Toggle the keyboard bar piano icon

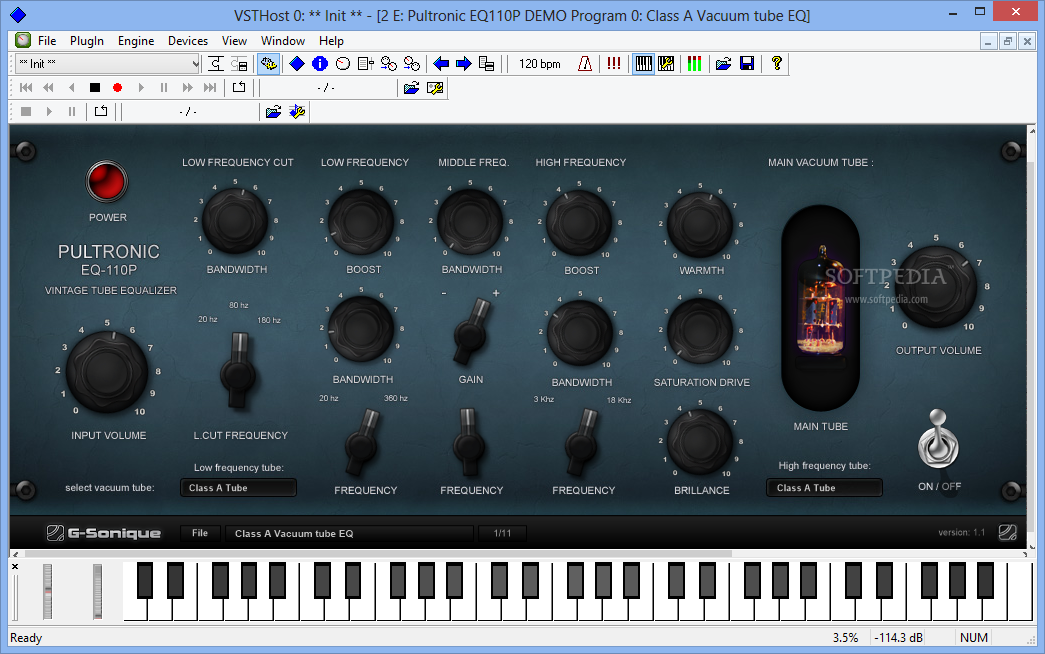click(x=643, y=64)
